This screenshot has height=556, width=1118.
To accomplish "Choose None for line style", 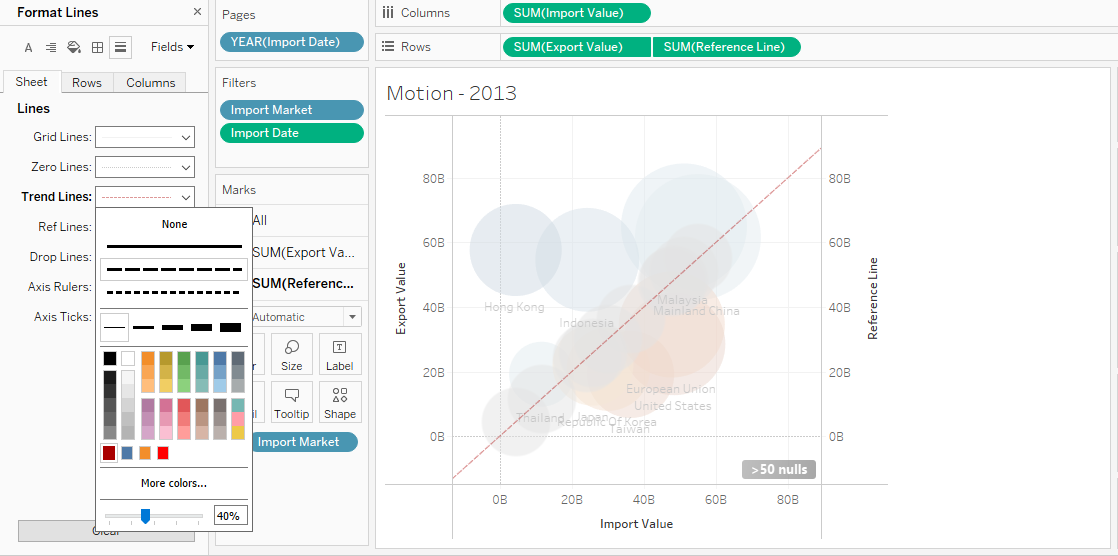I will (x=174, y=225).
